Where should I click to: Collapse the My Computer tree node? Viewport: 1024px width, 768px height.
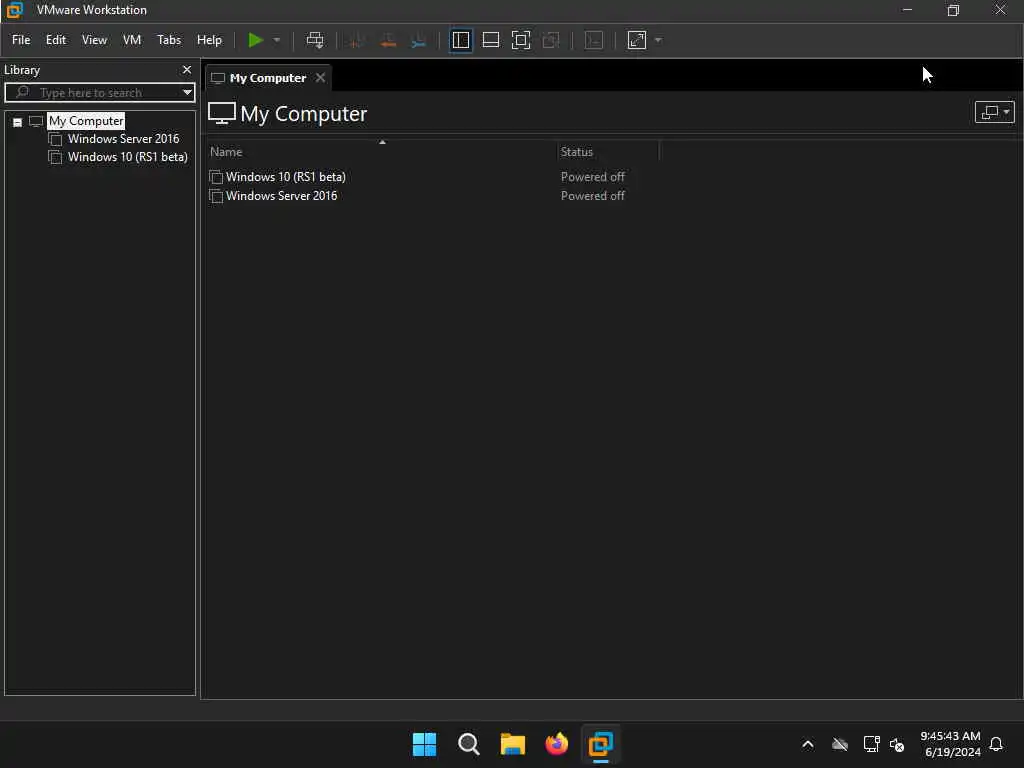(18, 122)
